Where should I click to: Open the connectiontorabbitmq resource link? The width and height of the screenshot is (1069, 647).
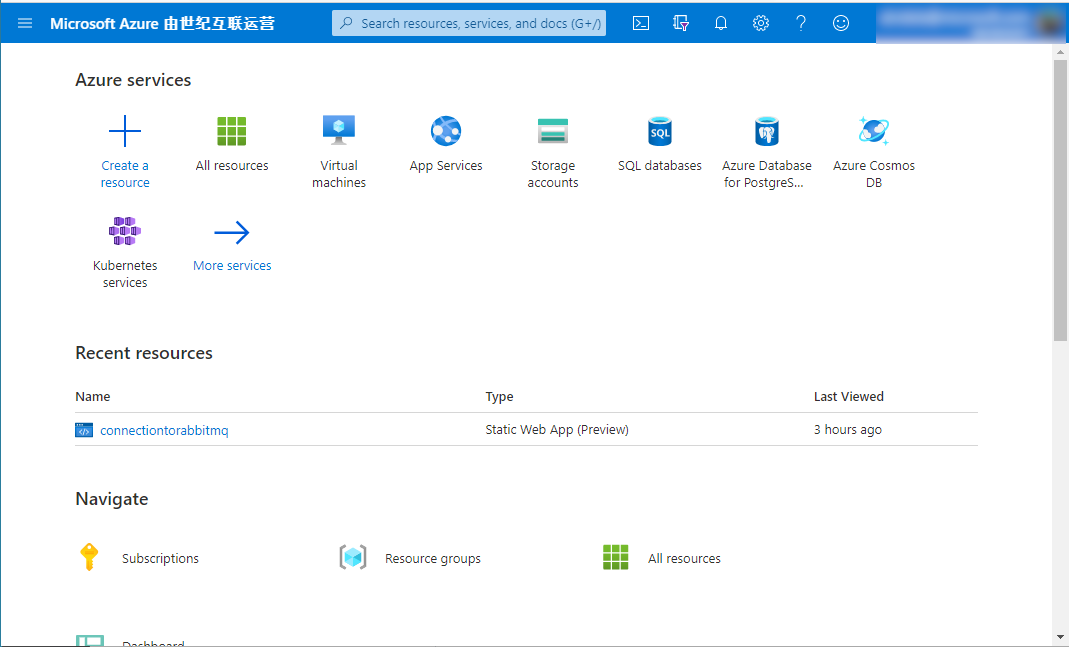164,430
